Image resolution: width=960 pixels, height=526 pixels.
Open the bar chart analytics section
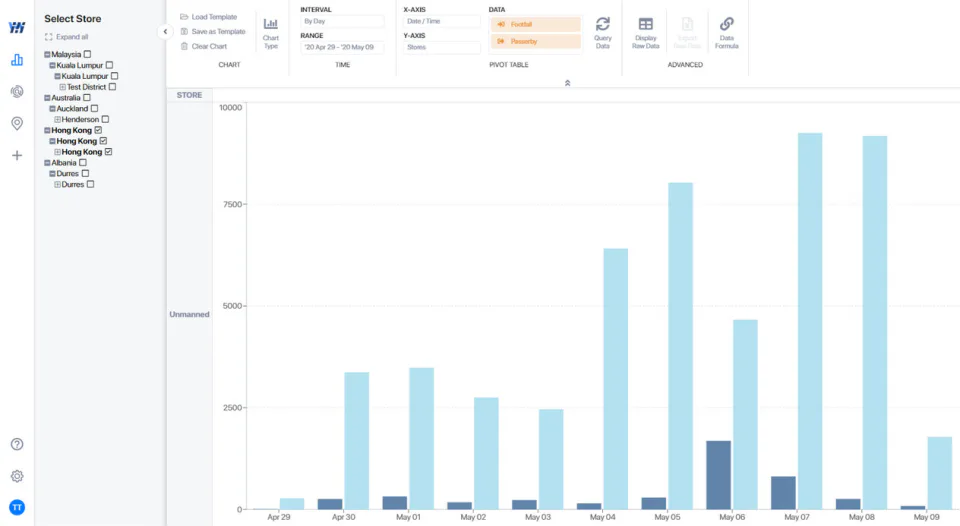(x=17, y=59)
